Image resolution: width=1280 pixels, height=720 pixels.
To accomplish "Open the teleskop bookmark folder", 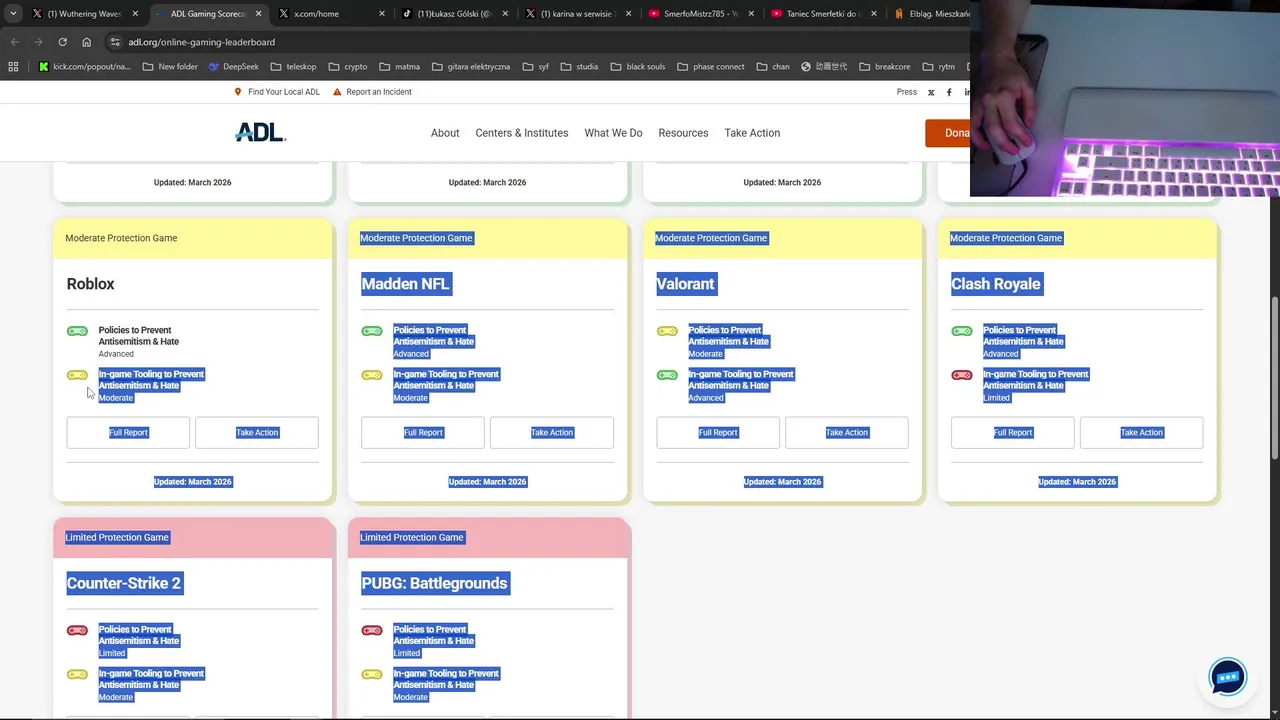I will (x=293, y=67).
